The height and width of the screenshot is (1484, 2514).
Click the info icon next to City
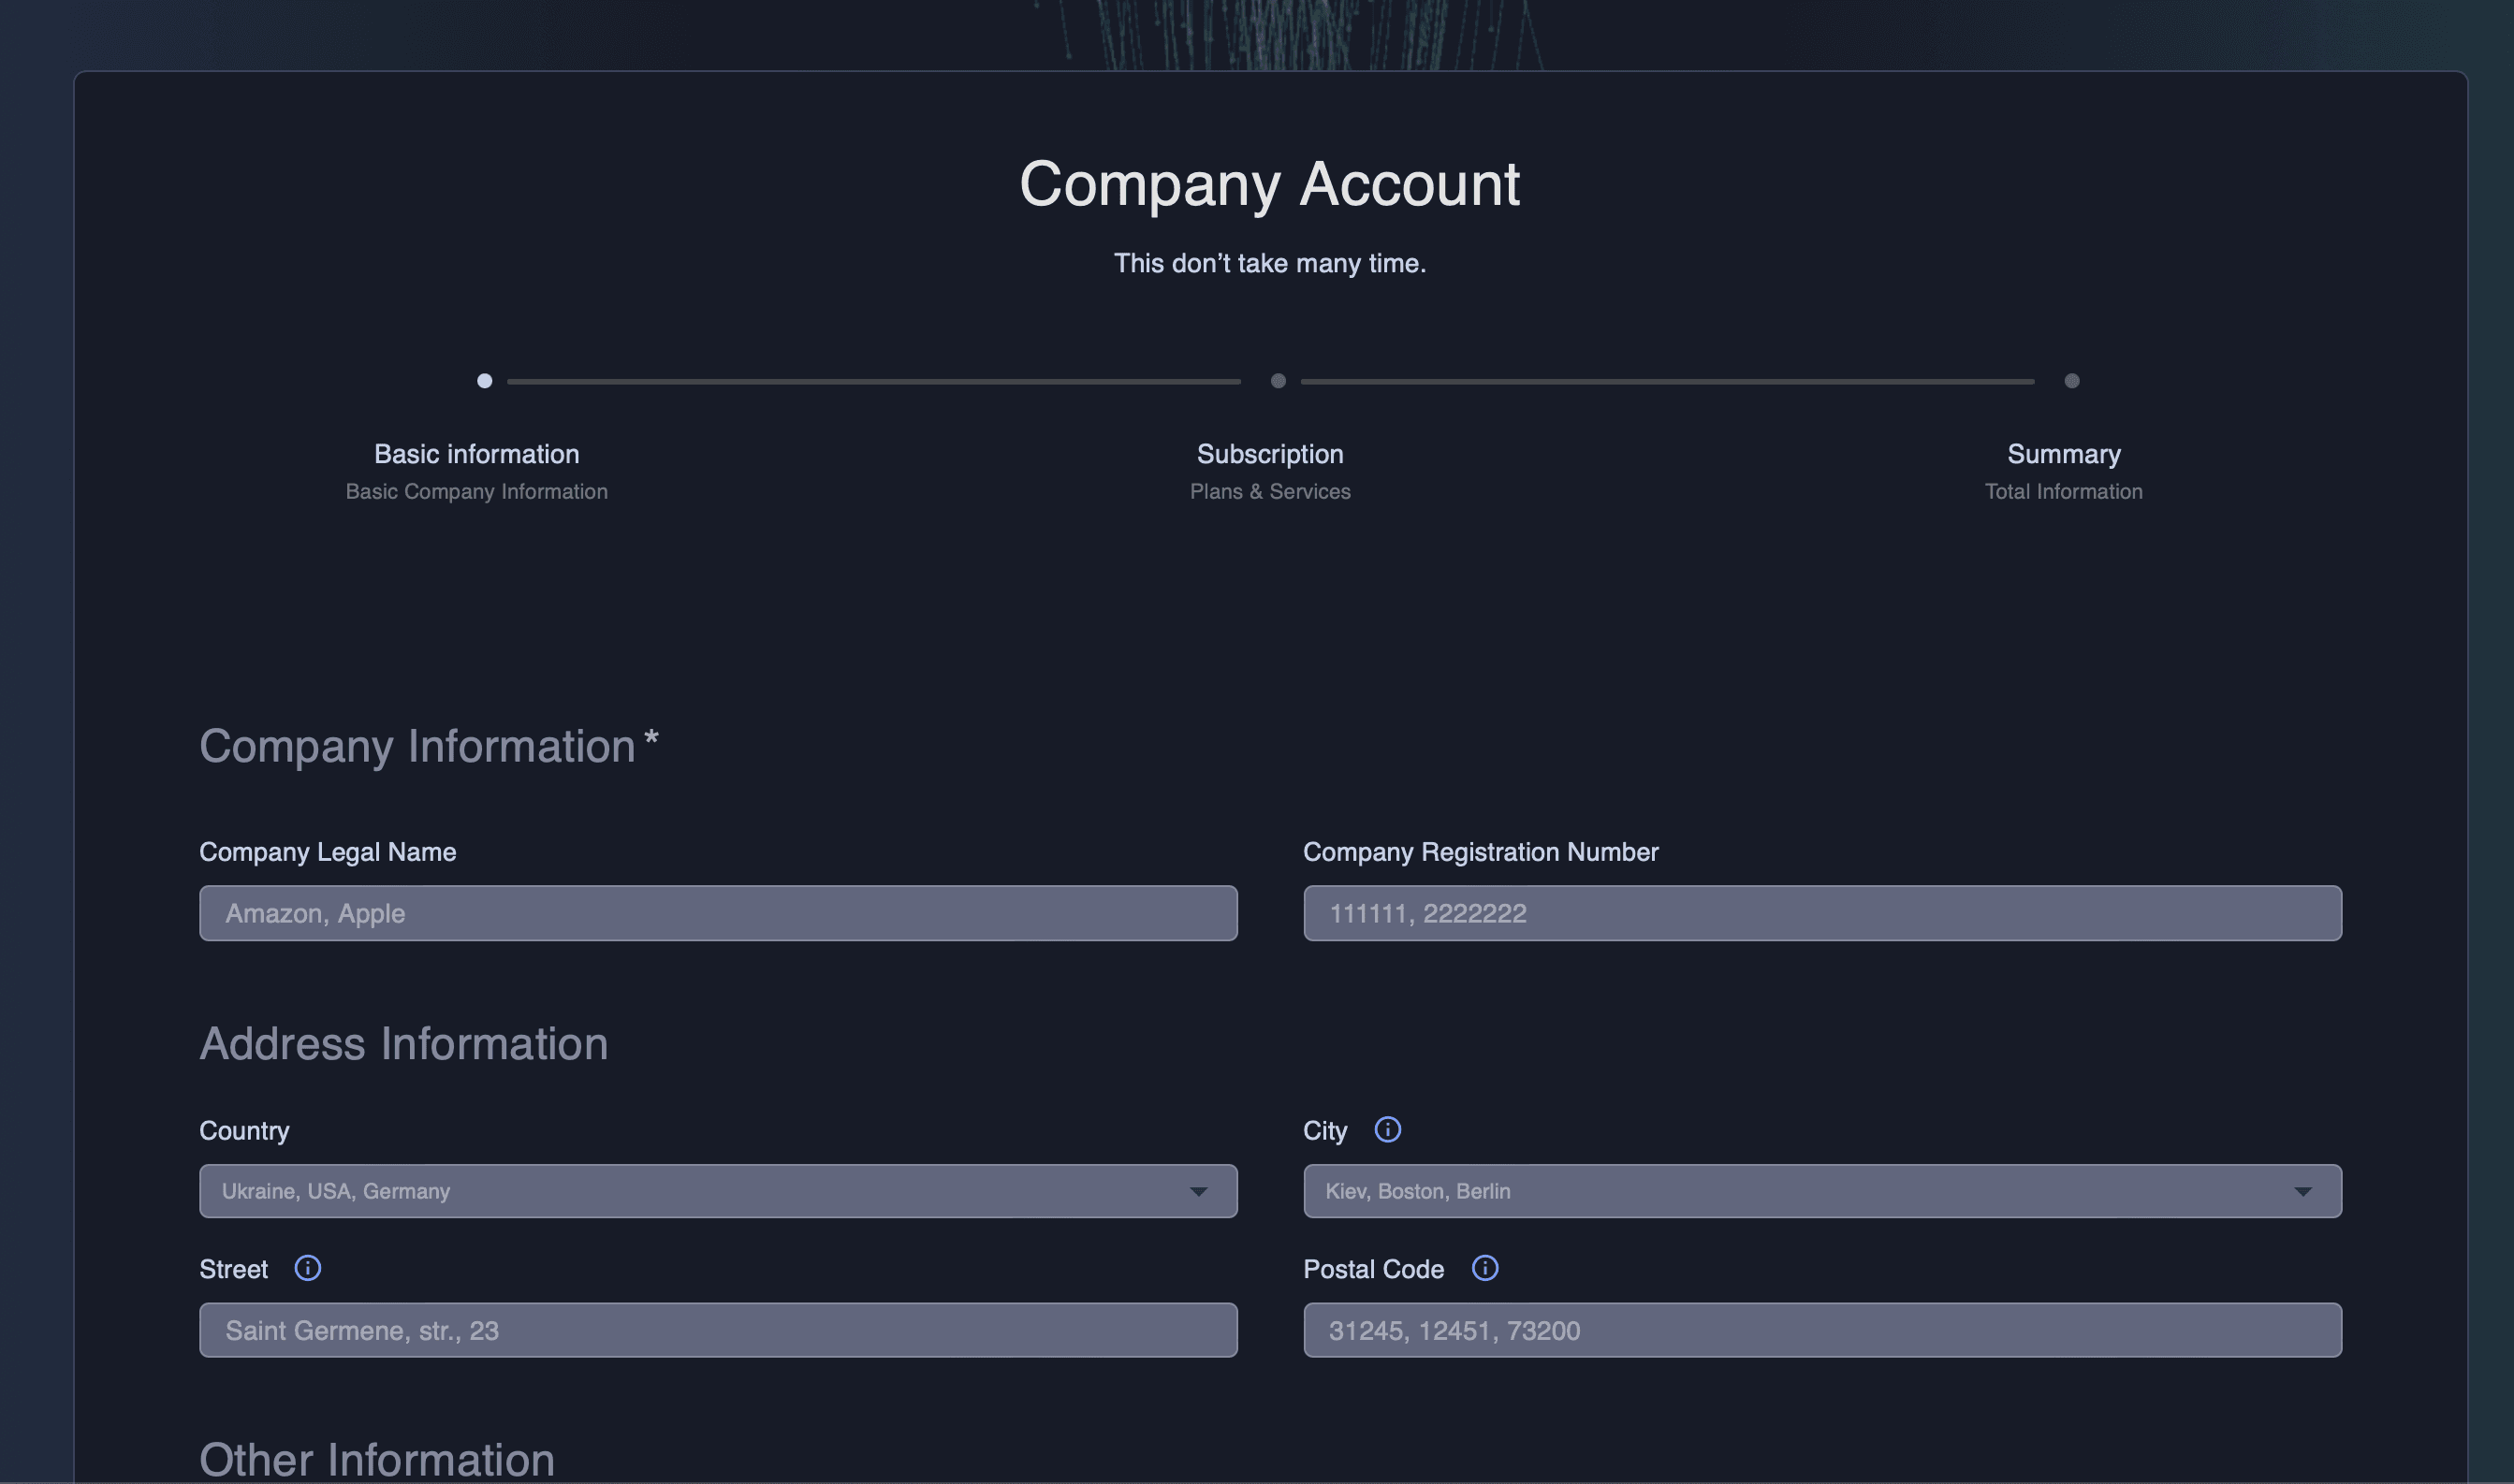tap(1387, 1129)
